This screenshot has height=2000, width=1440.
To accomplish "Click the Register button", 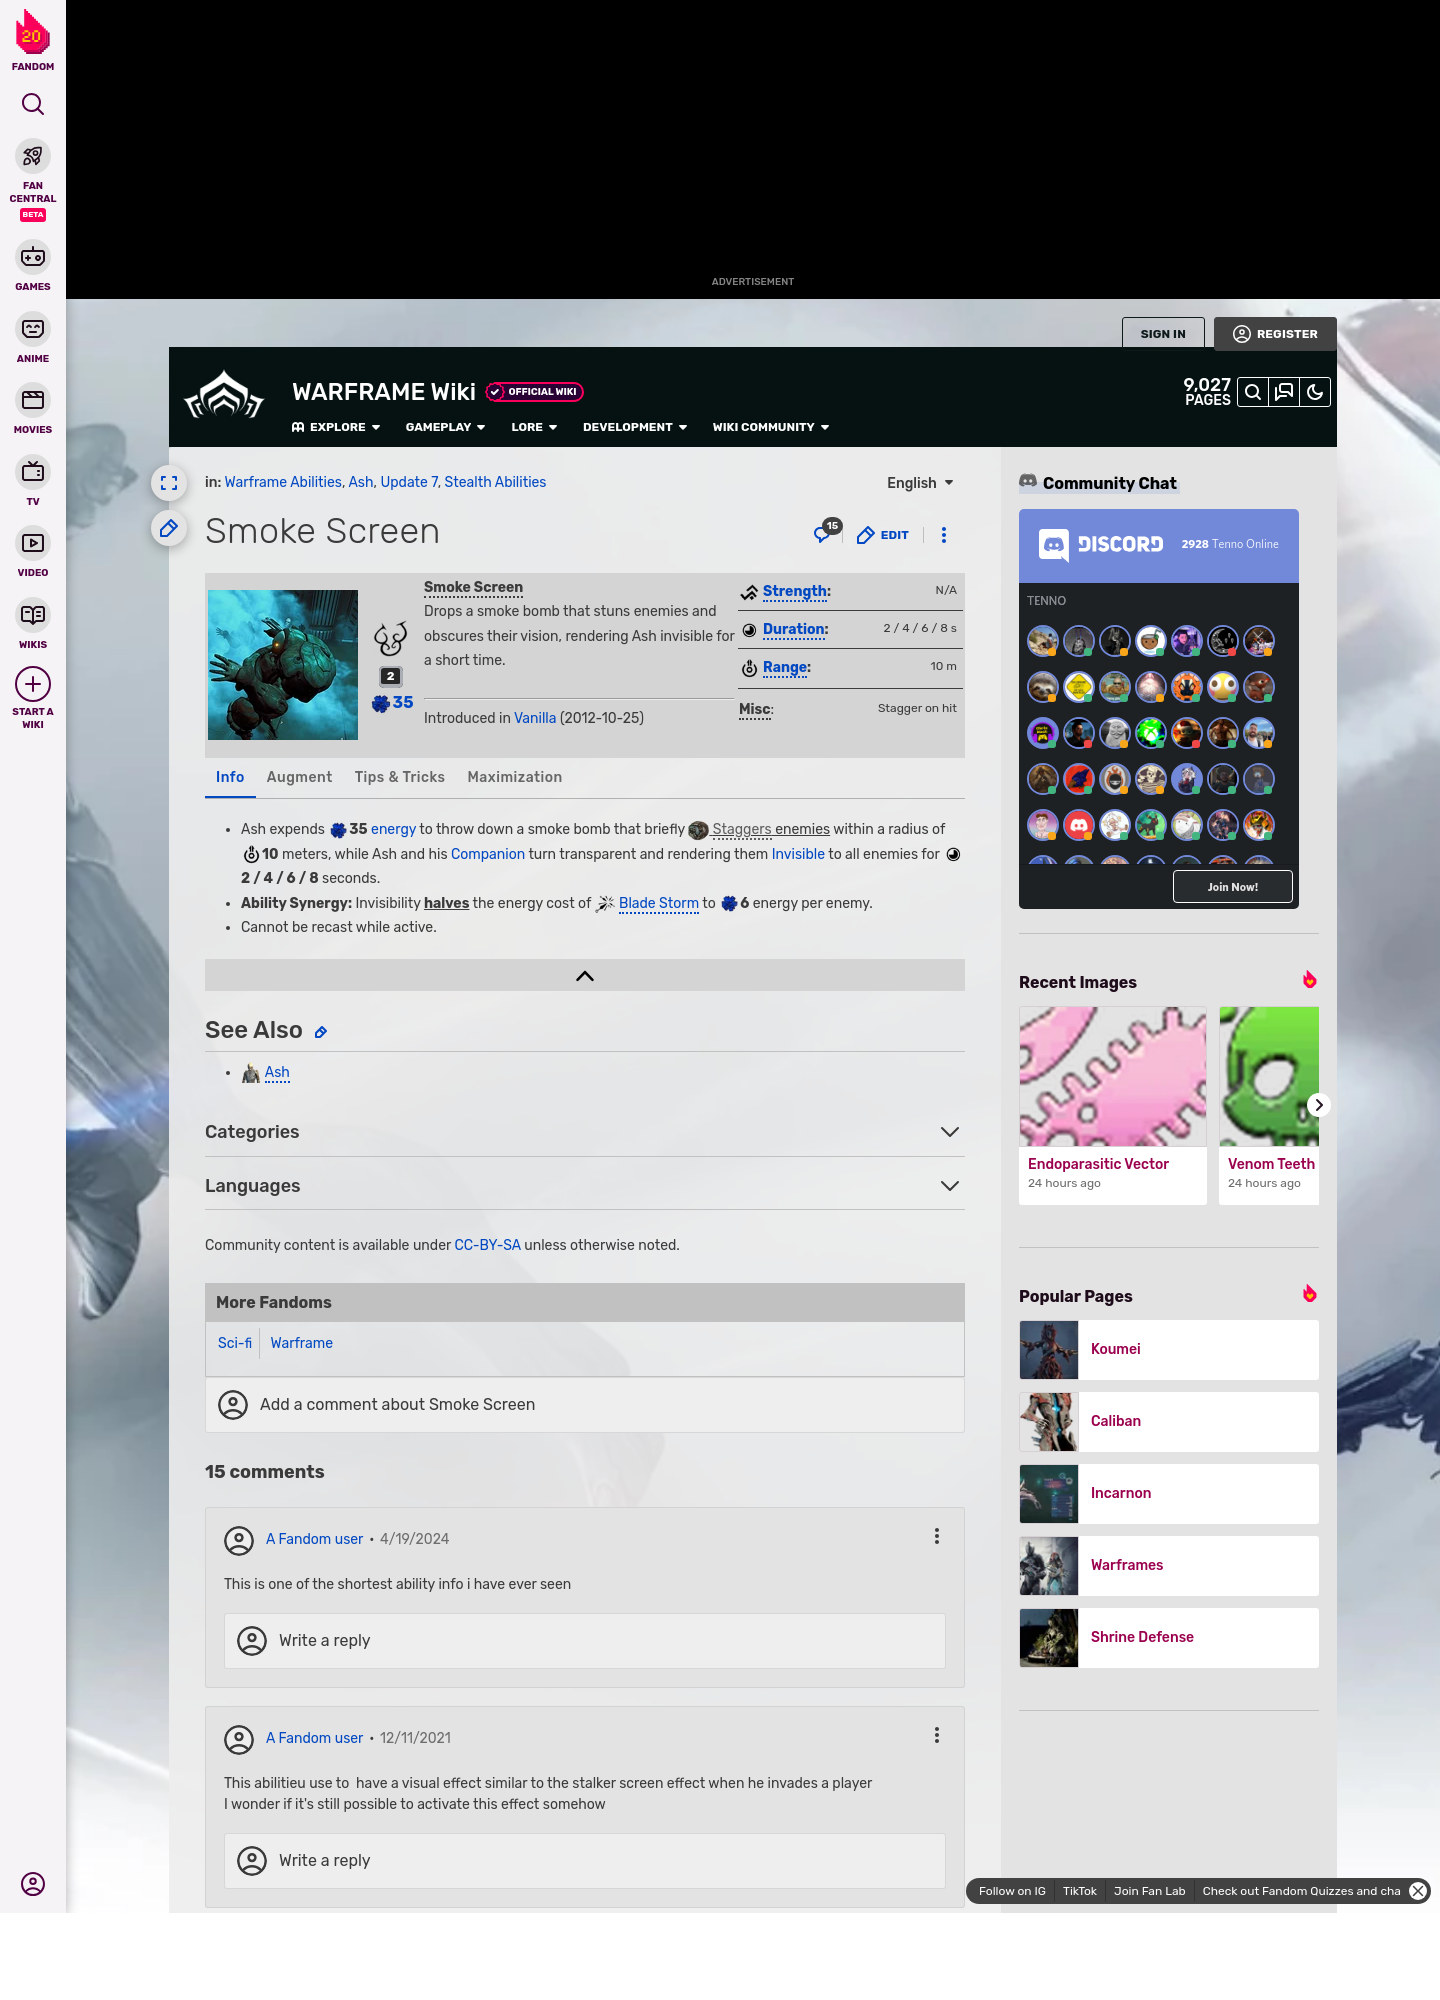I will [x=1275, y=334].
